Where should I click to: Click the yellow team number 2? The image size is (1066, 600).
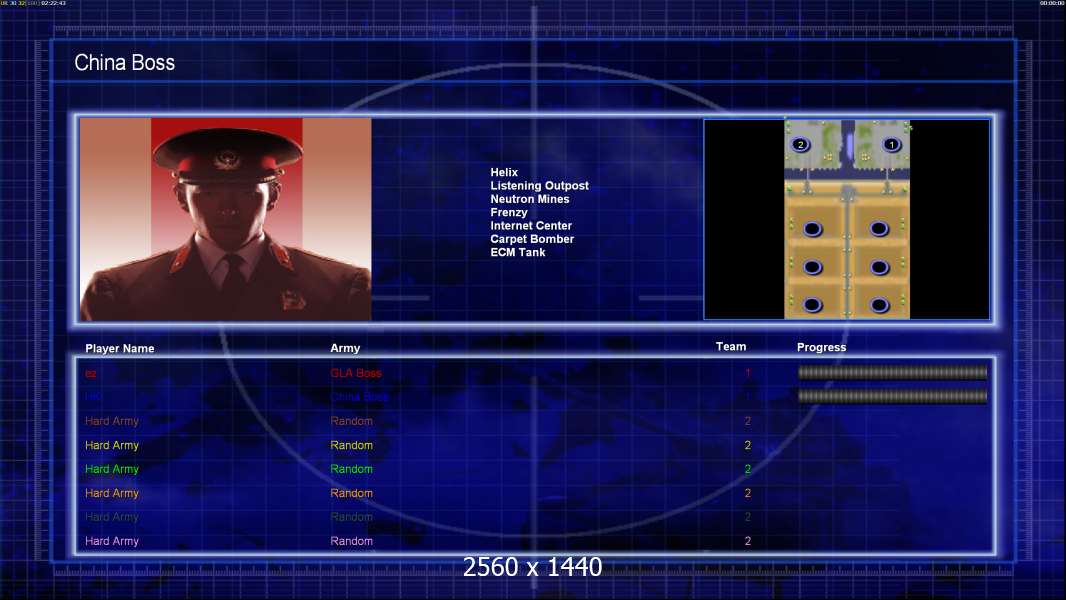pos(748,445)
